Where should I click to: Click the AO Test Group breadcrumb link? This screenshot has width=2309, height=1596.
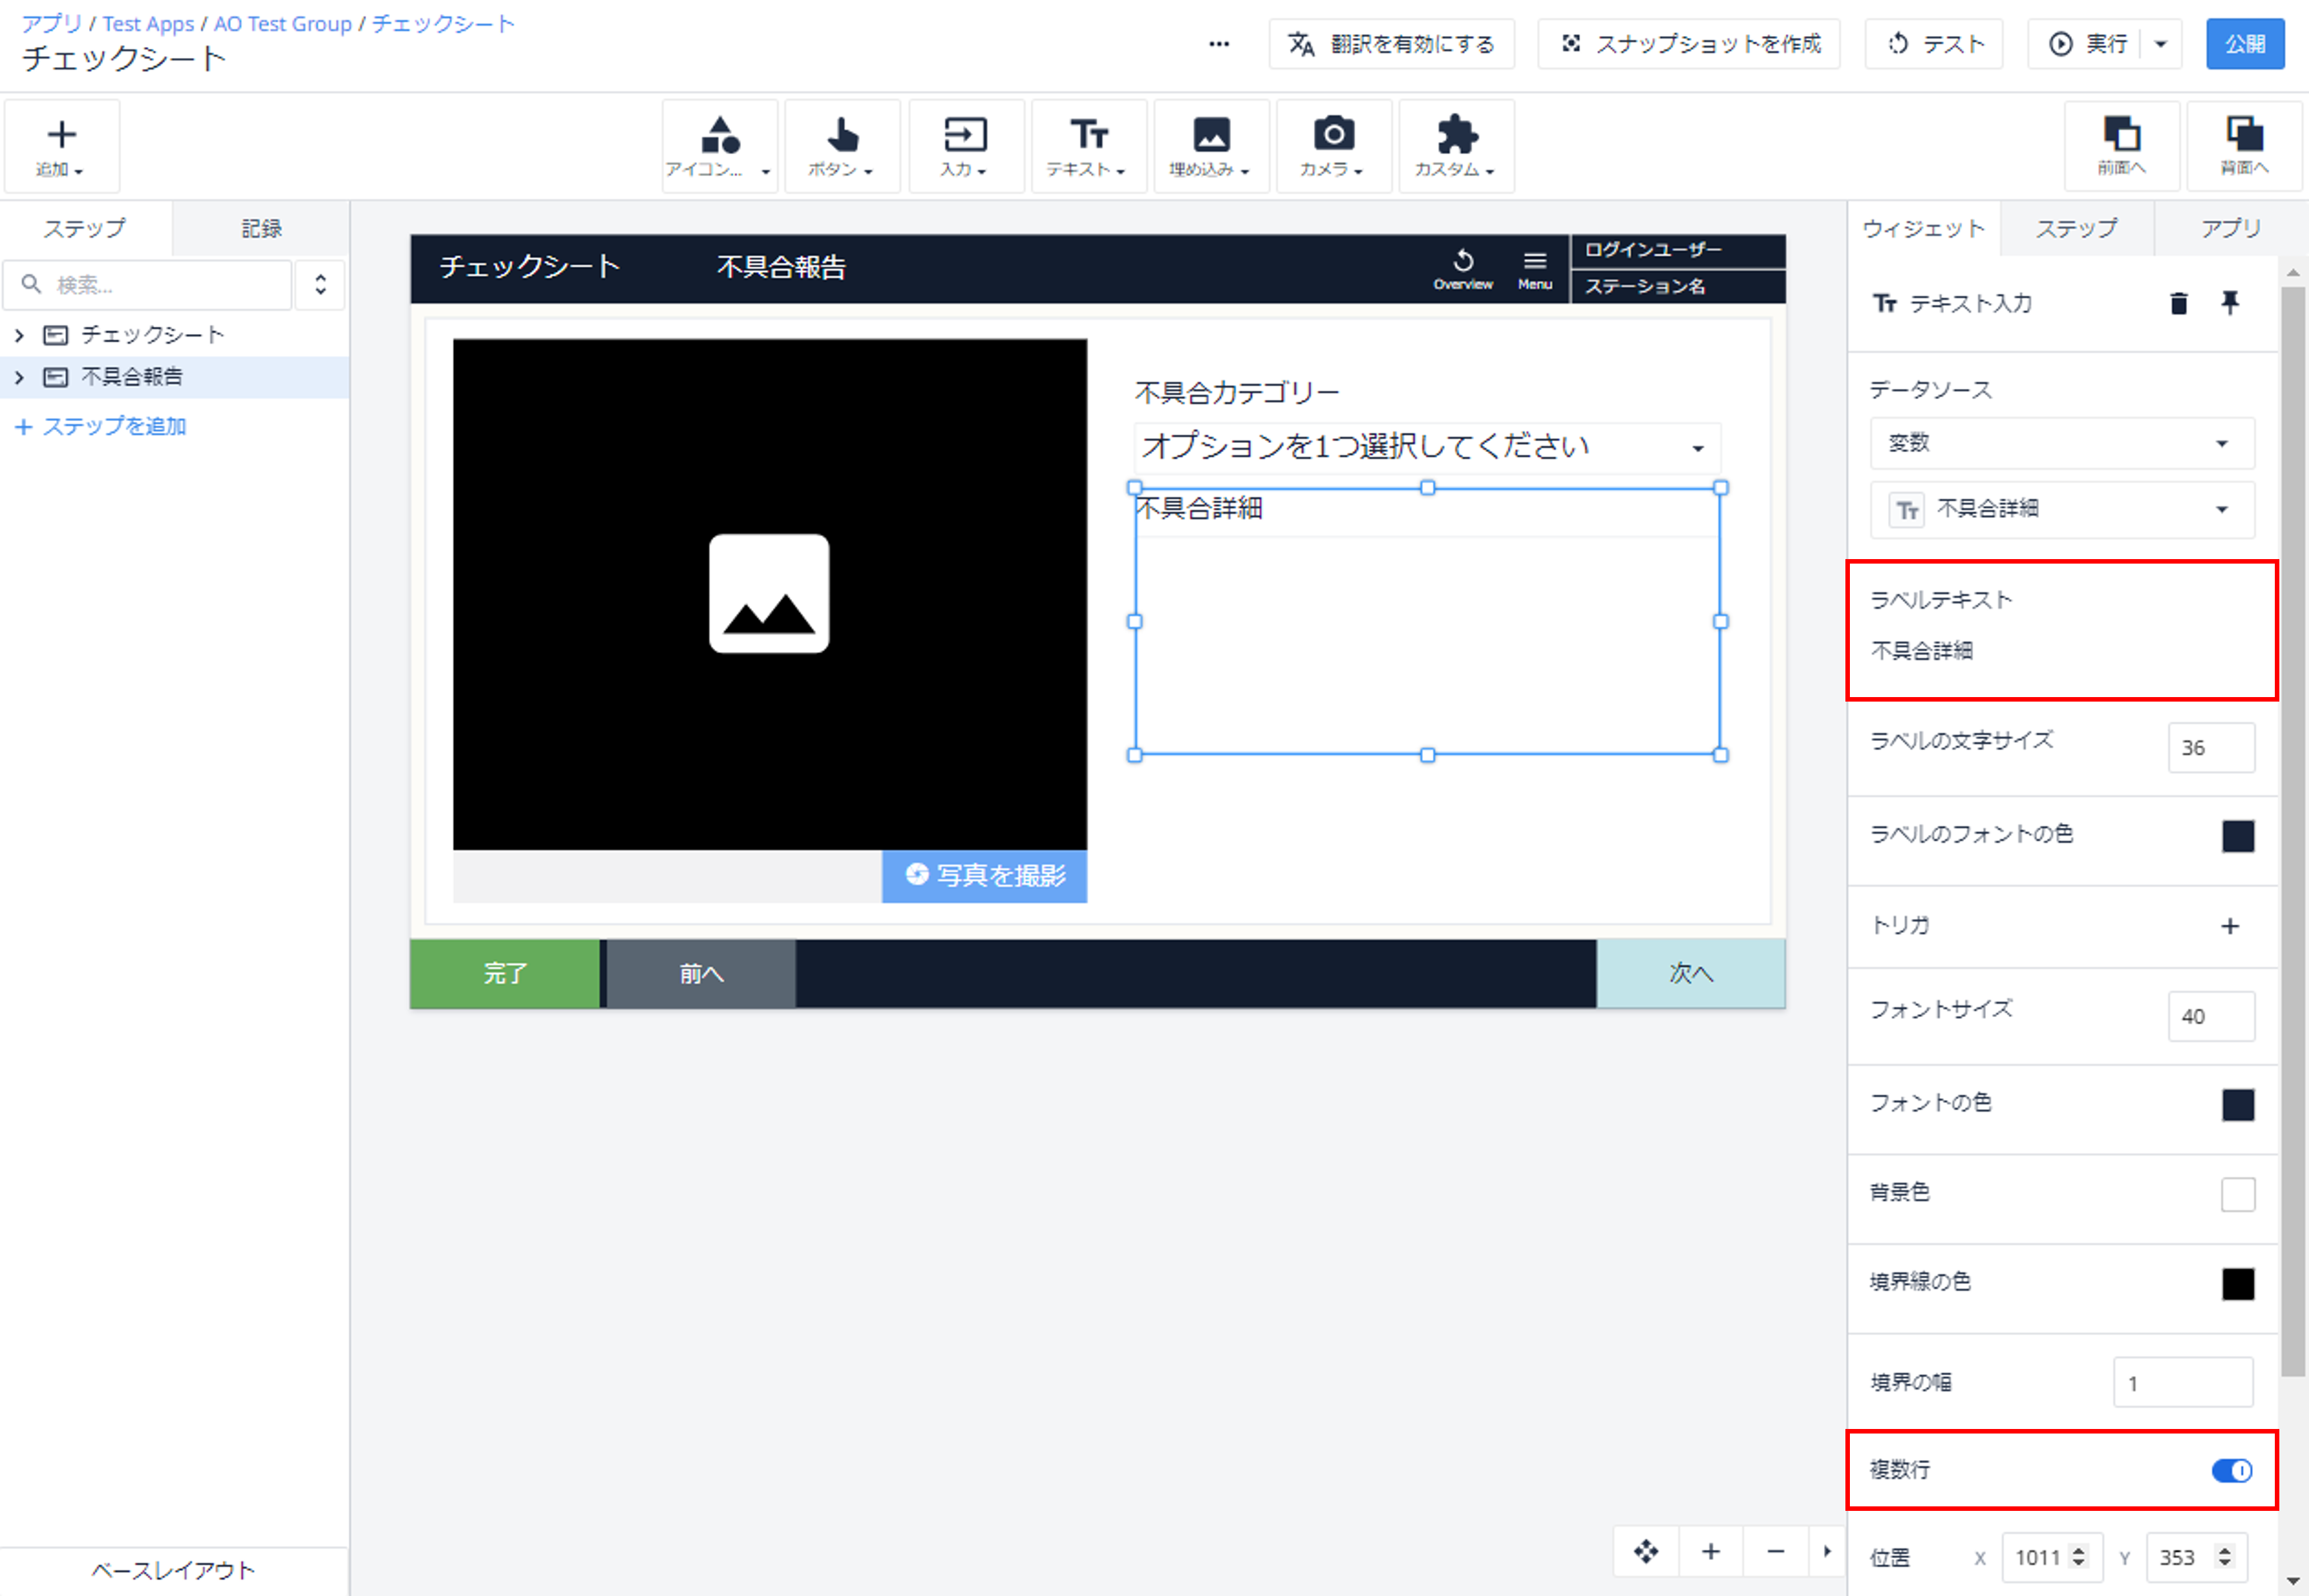(x=283, y=24)
